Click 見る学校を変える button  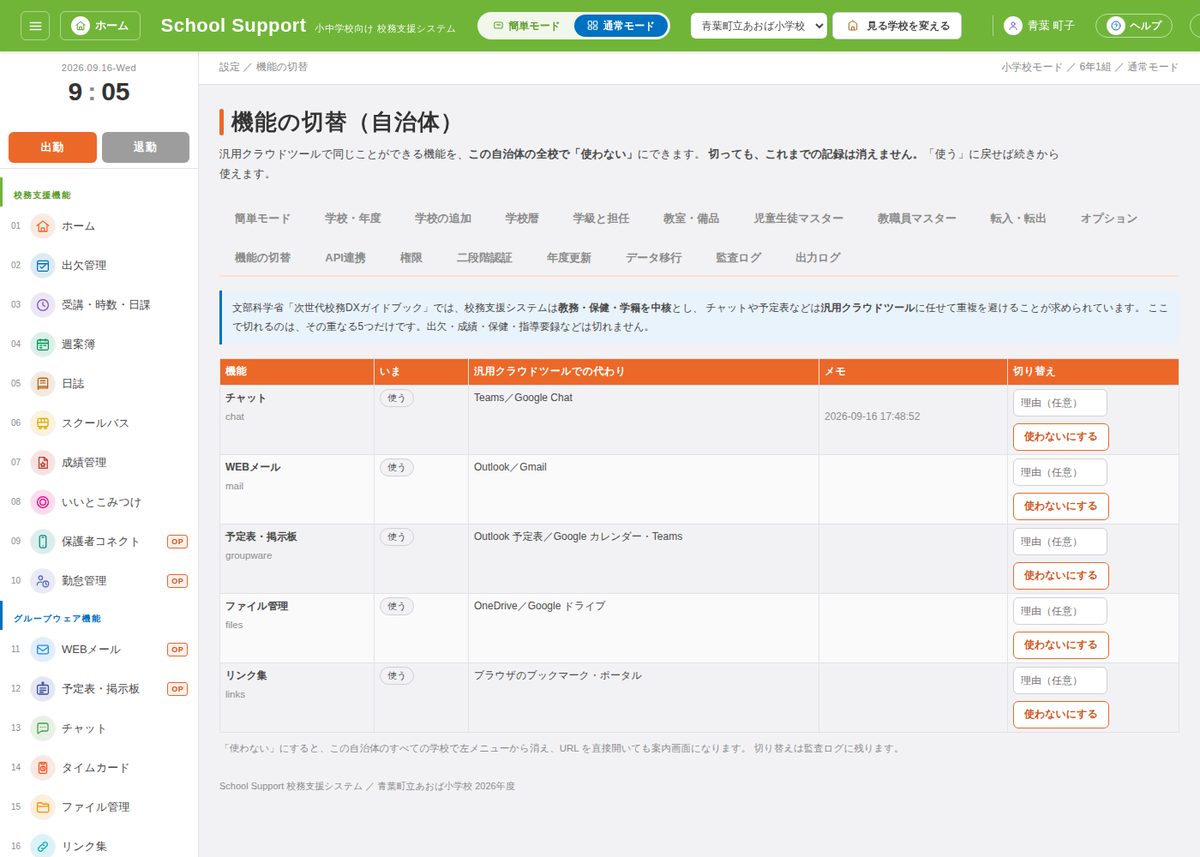[x=897, y=26]
